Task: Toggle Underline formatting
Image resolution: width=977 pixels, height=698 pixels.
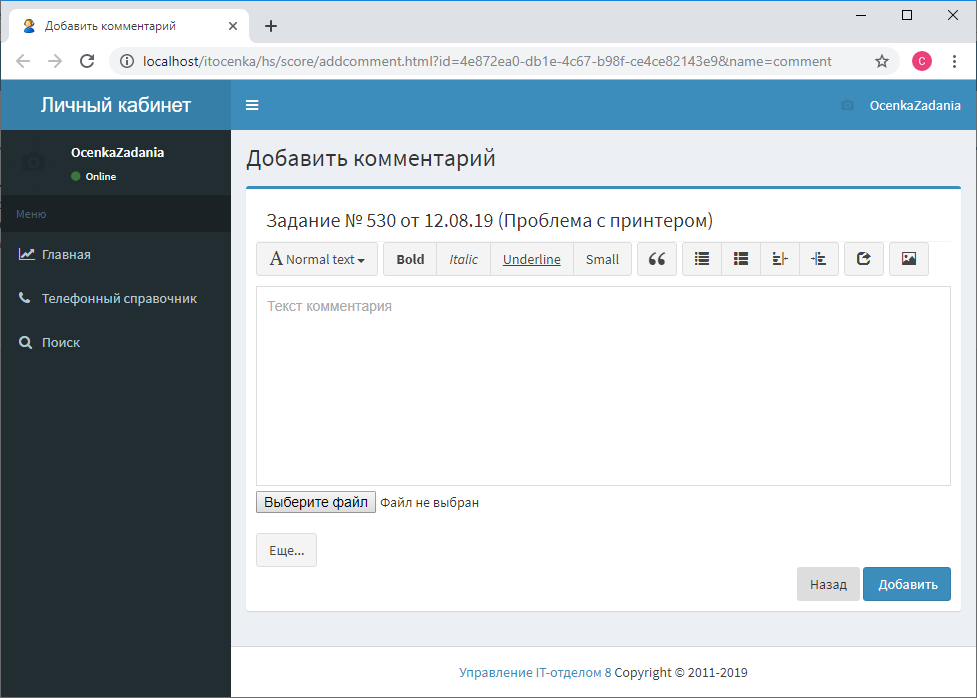Action: 531,259
